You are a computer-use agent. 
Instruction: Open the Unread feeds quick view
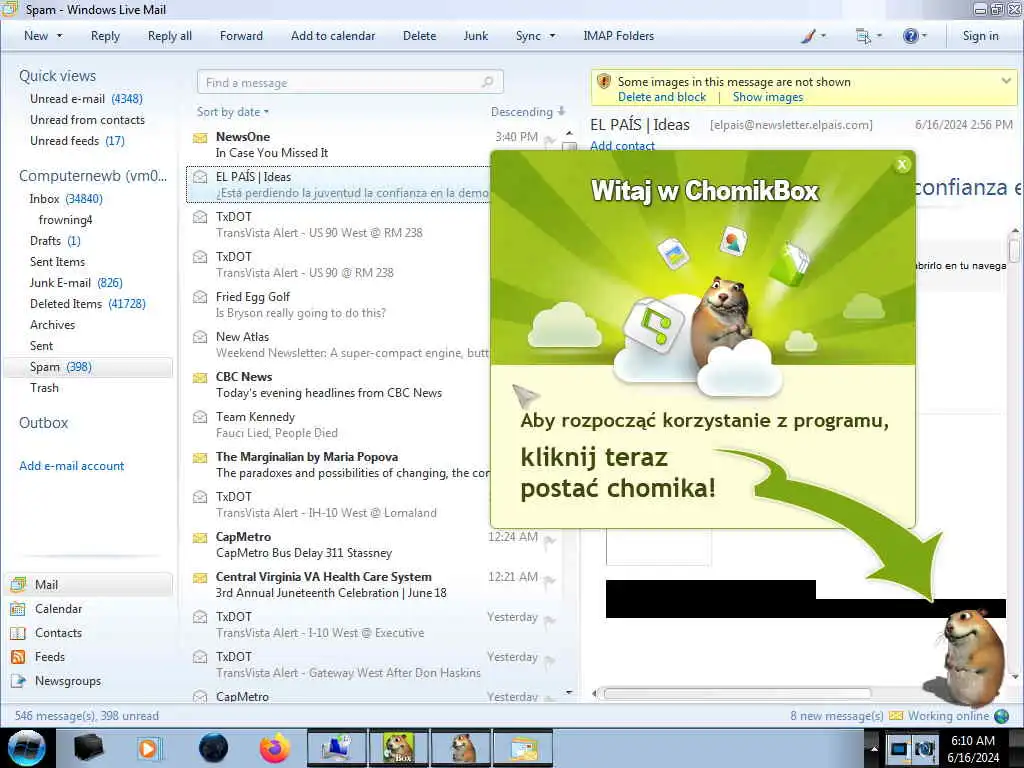click(x=76, y=140)
